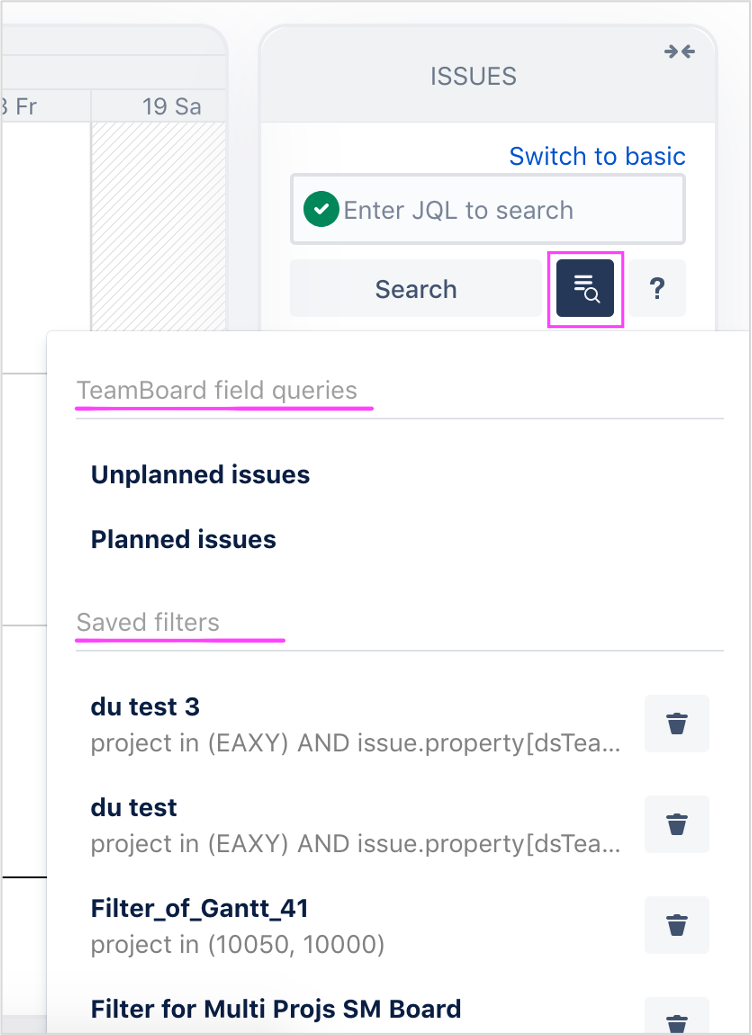Click the question mark help button

click(x=657, y=289)
